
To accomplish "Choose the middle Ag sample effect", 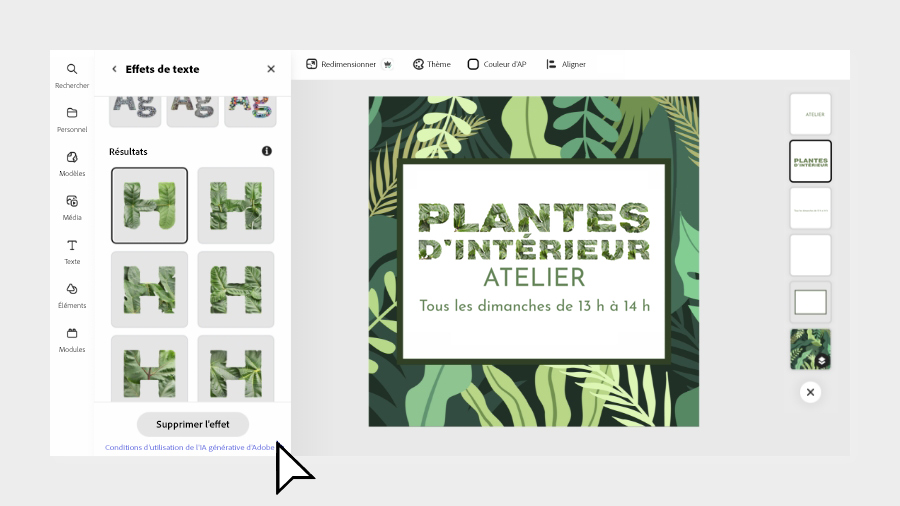I will 192,111.
